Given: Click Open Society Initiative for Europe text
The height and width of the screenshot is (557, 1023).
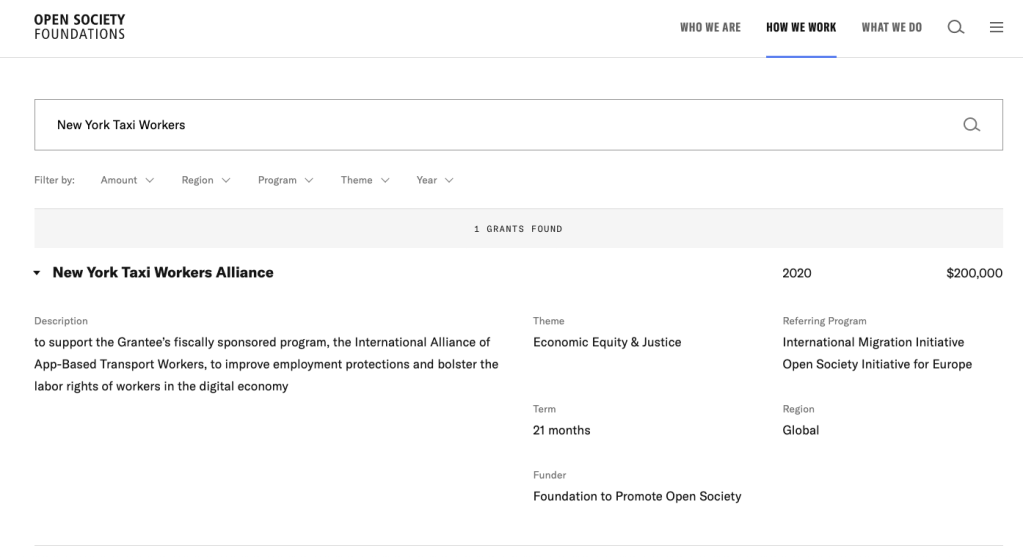Looking at the screenshot, I should point(877,364).
